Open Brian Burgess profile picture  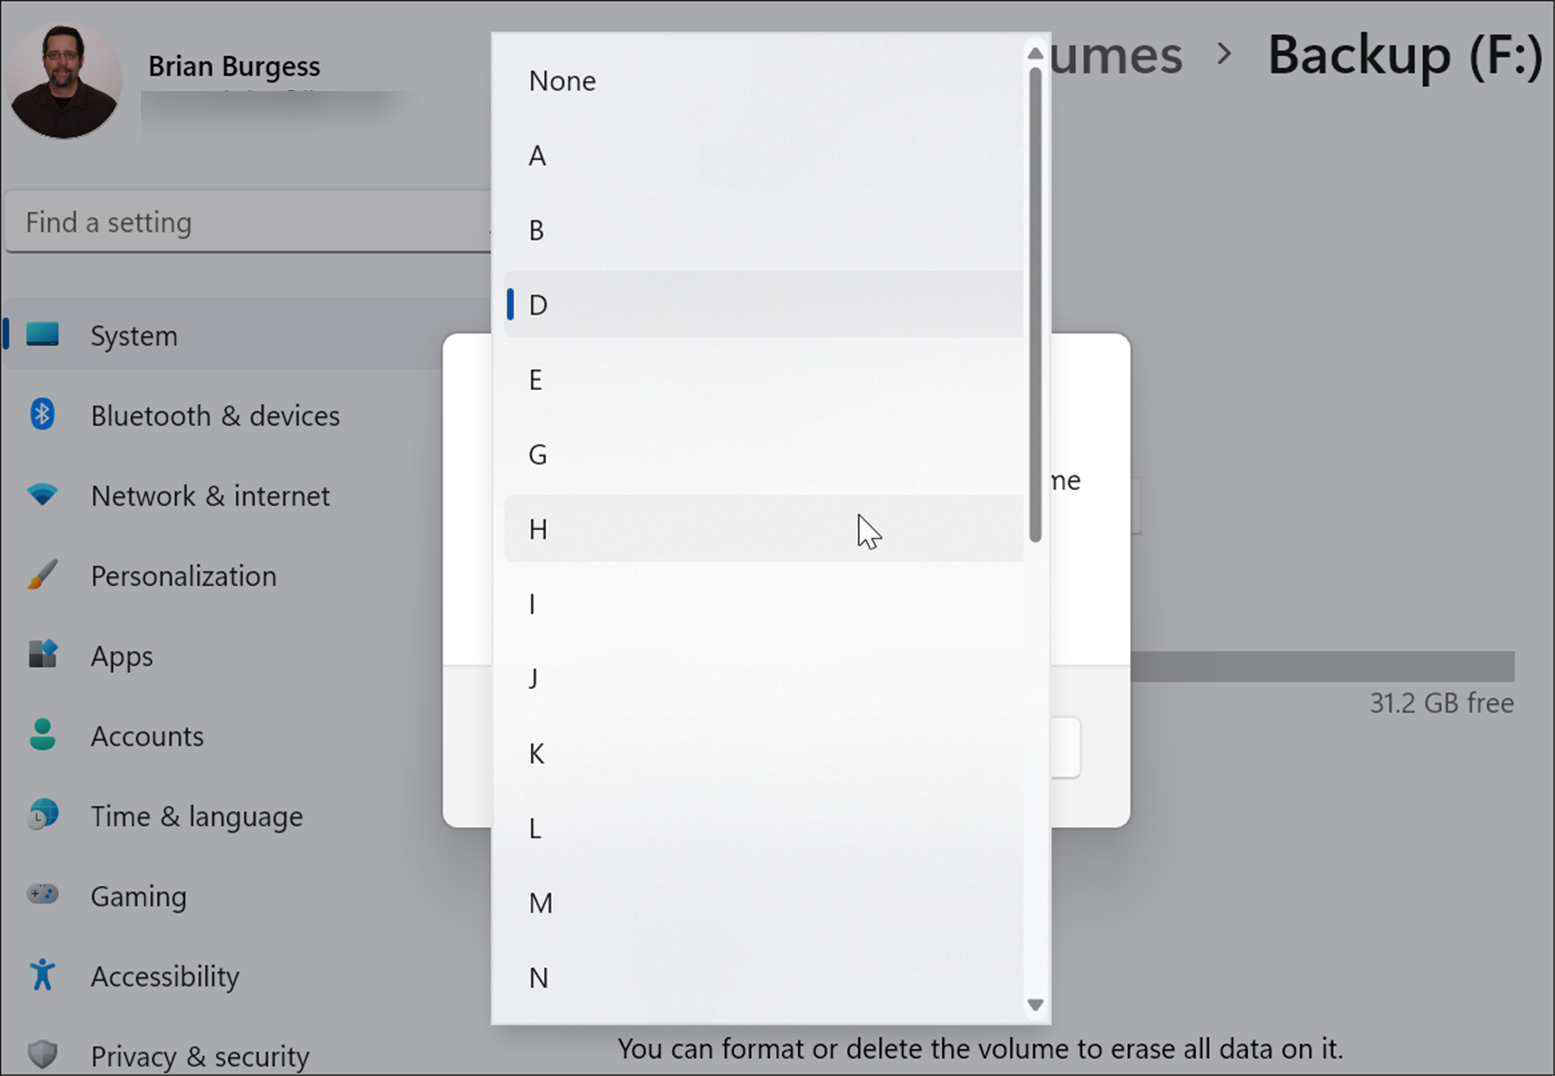[x=64, y=80]
